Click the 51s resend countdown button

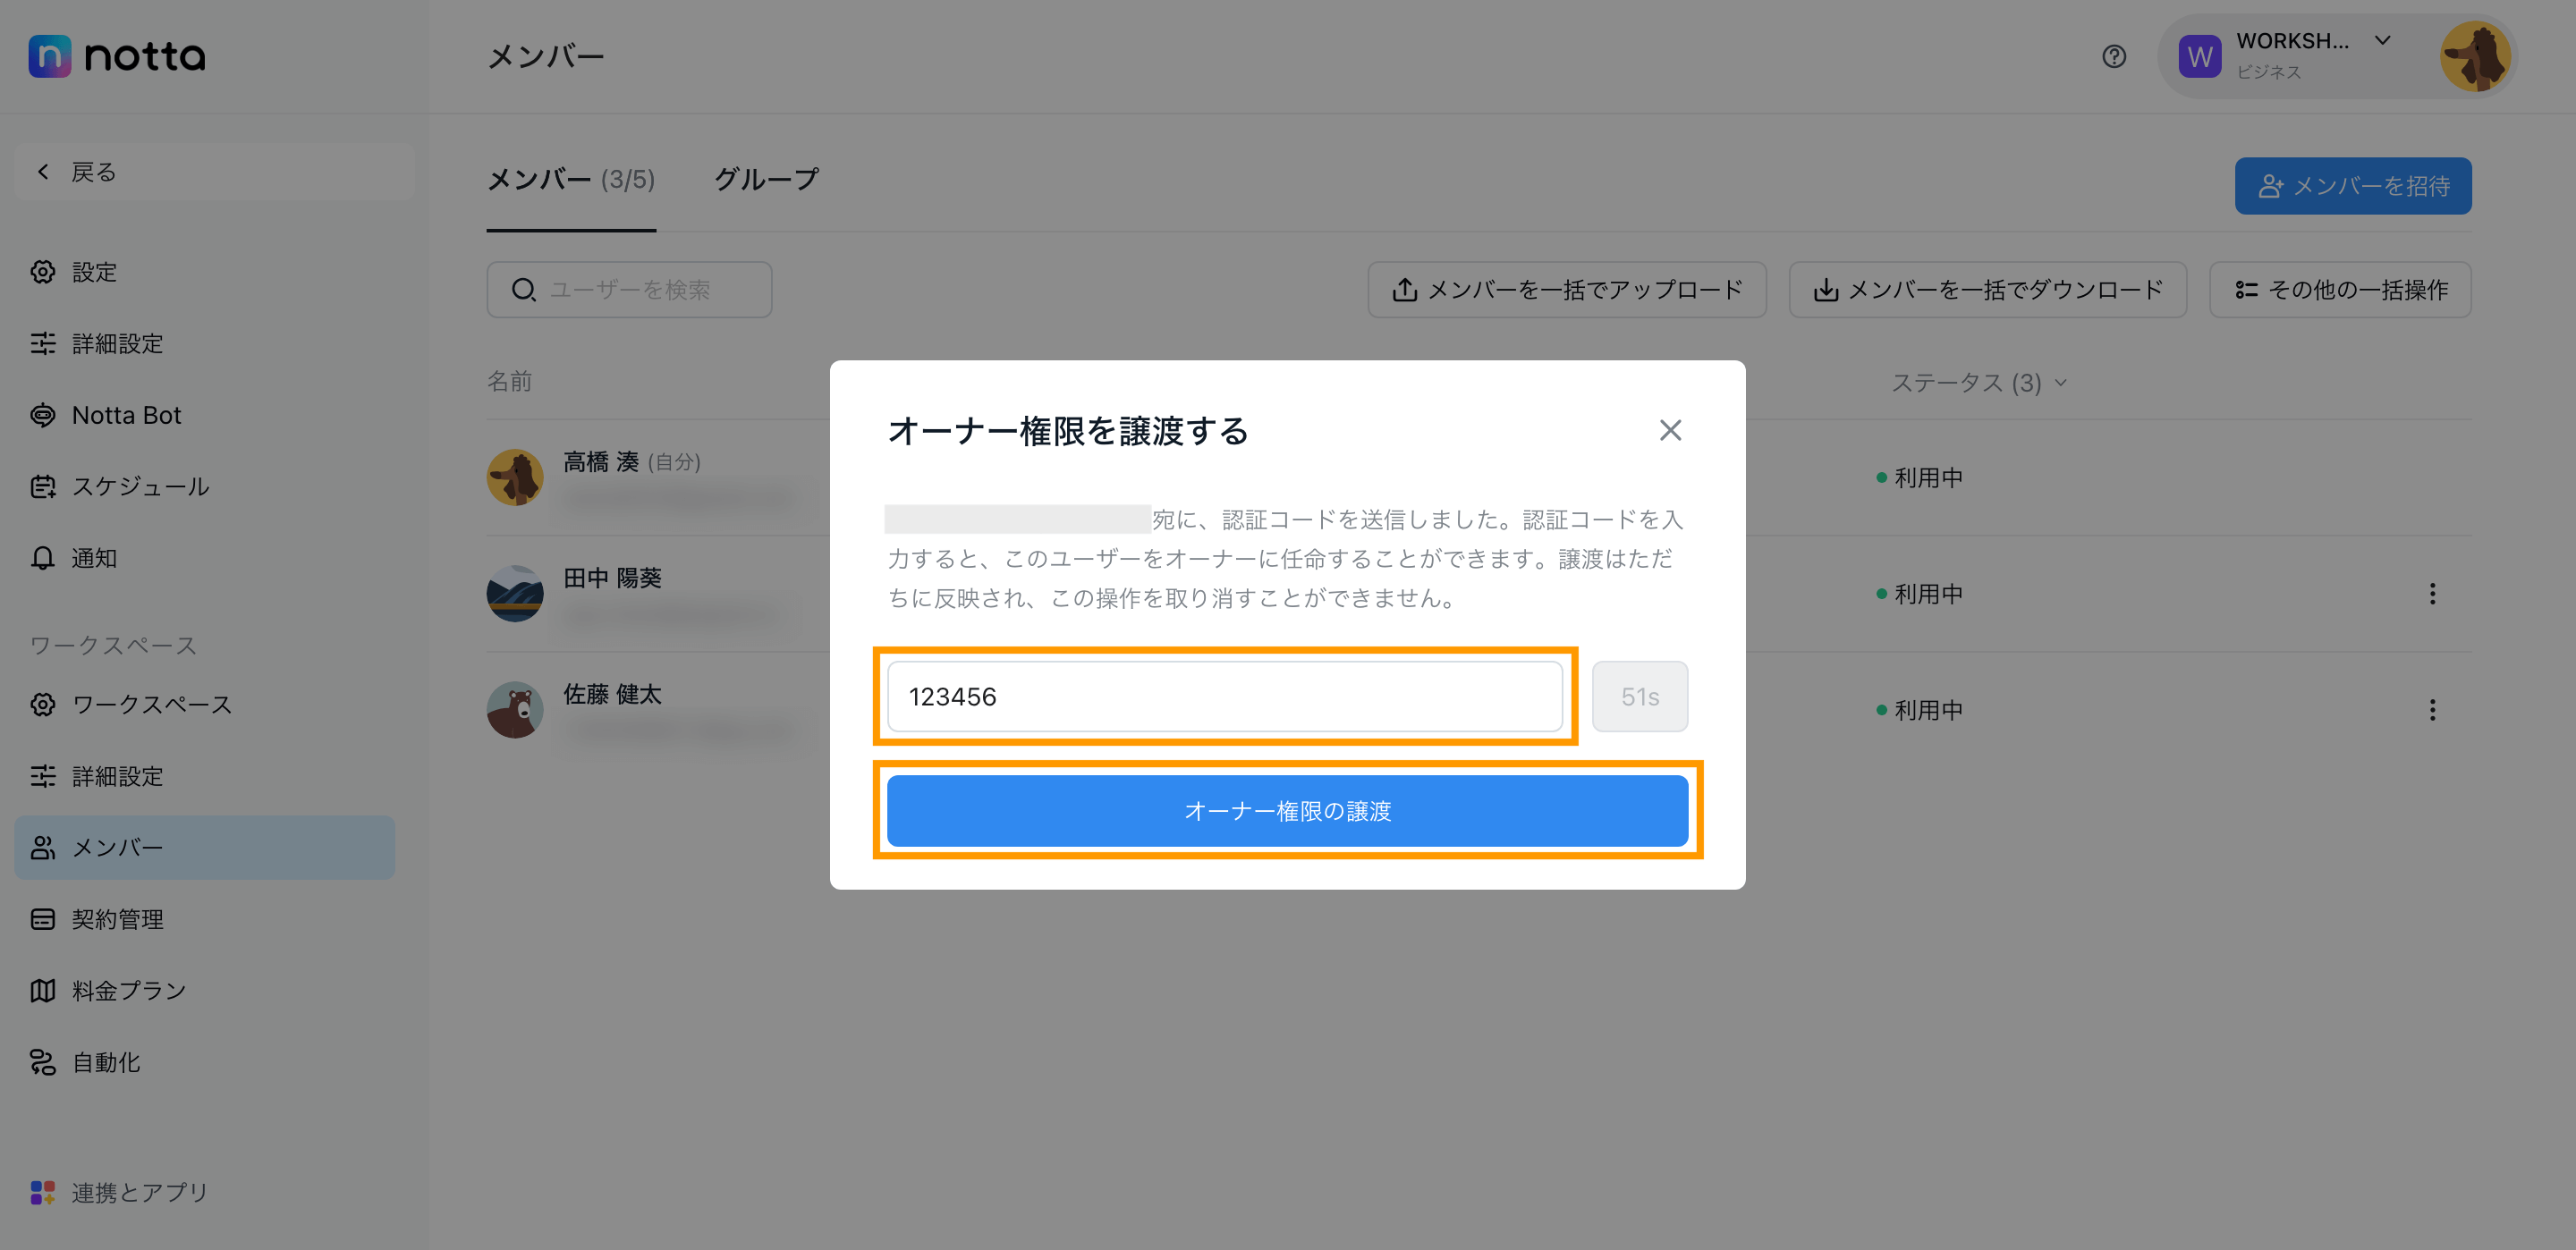1640,696
